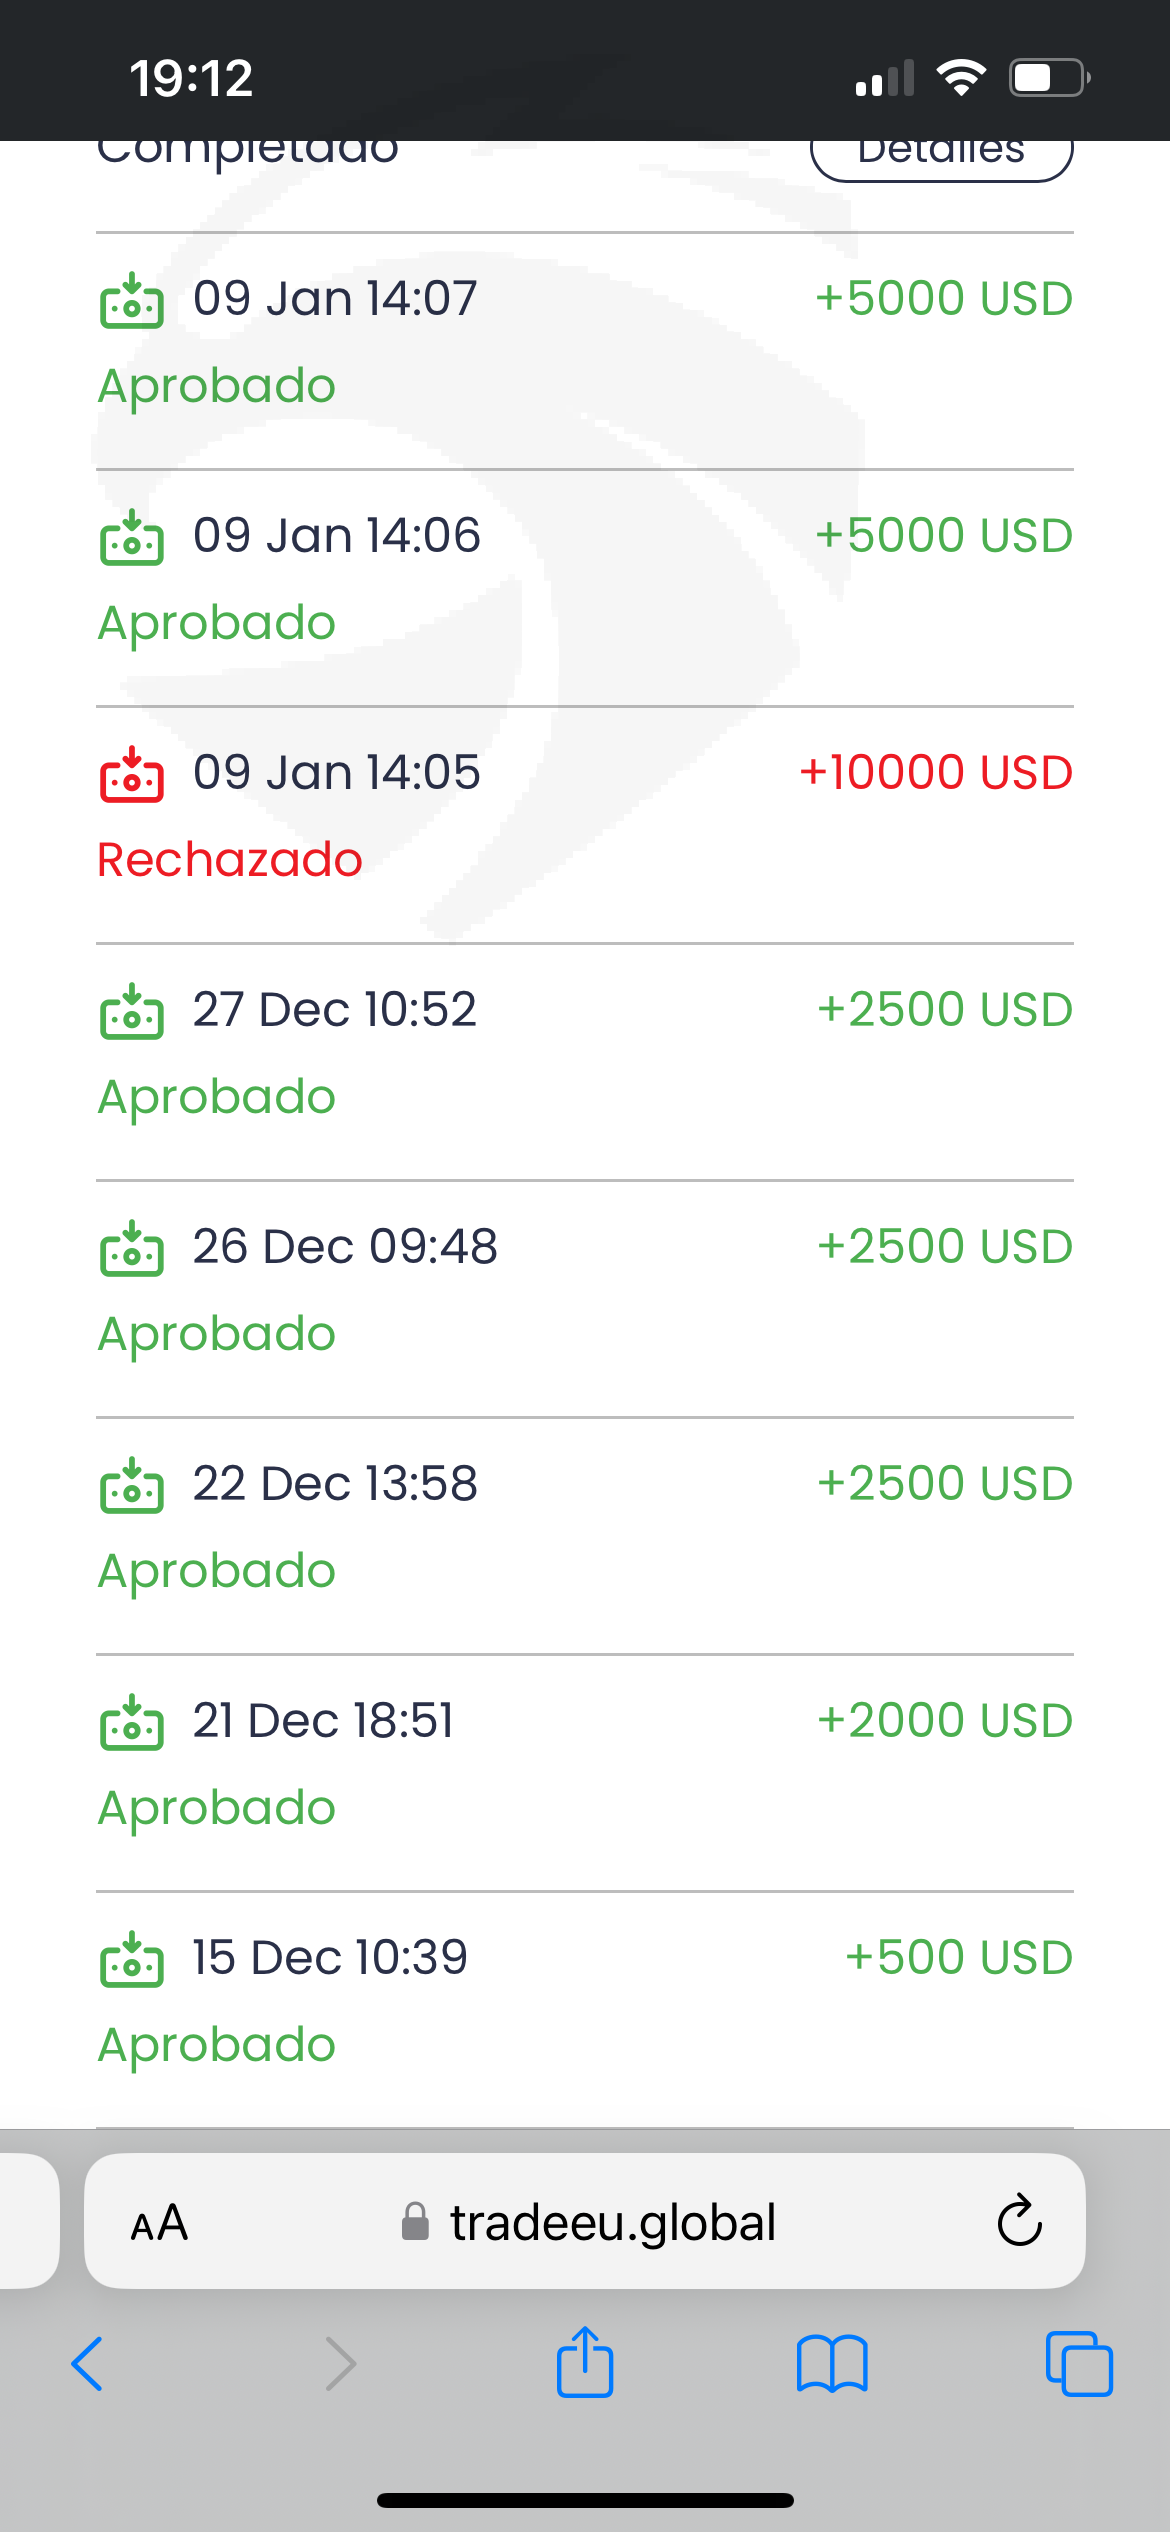Screen dimensions: 1170x2532
Task: Tap the 19:12 status bar clock
Action: 191,78
